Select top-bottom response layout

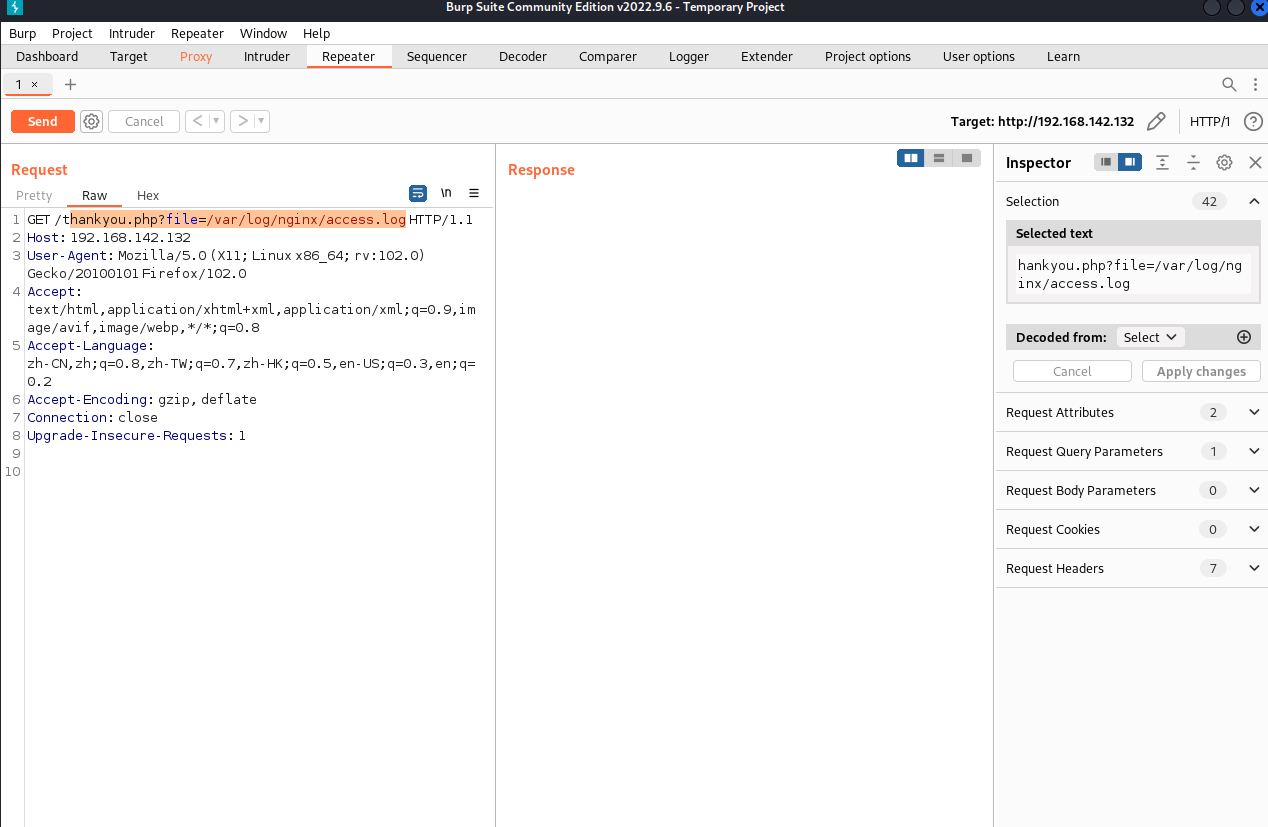pos(939,158)
